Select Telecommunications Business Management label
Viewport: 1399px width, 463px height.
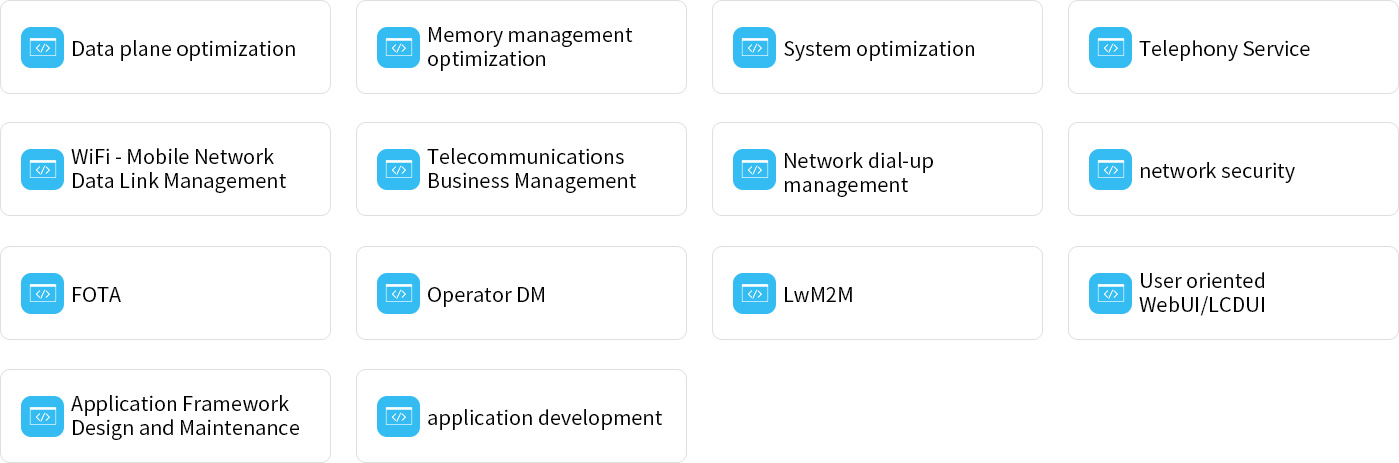(531, 169)
